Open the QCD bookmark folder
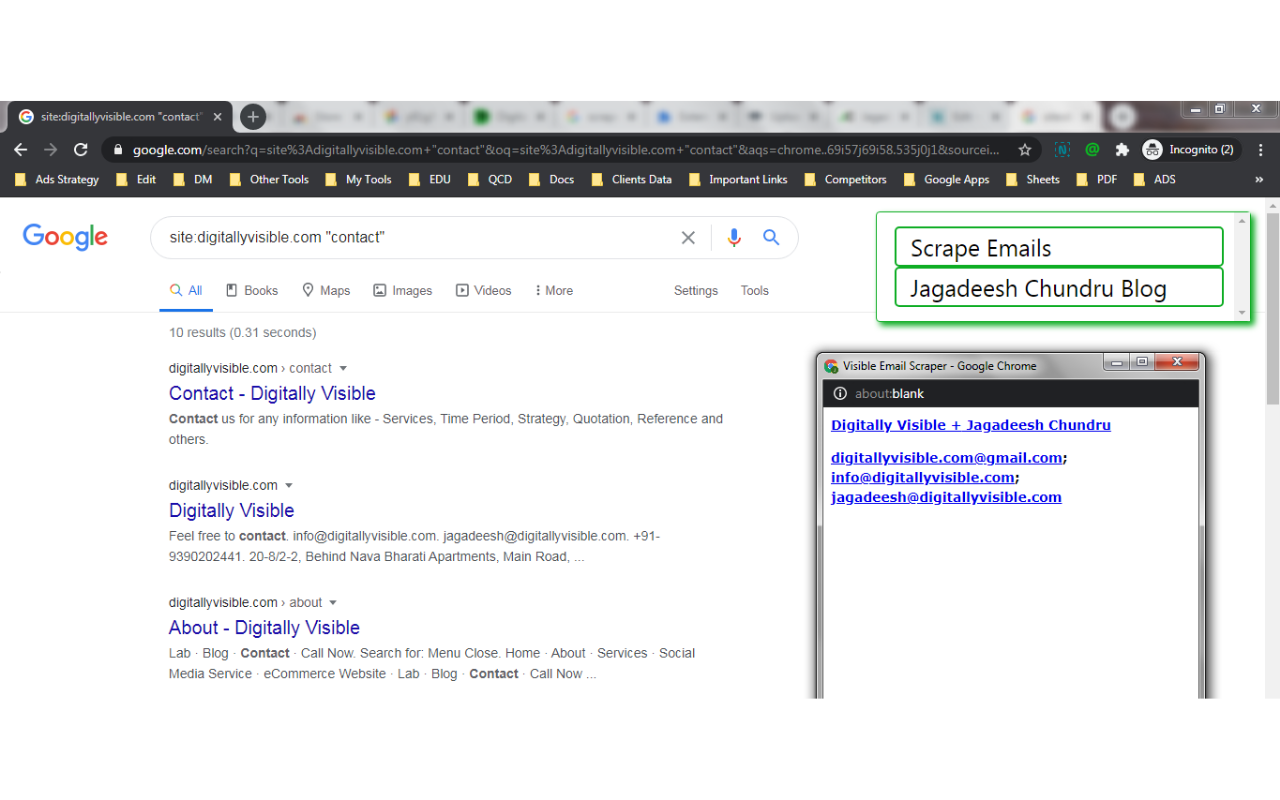 490,180
